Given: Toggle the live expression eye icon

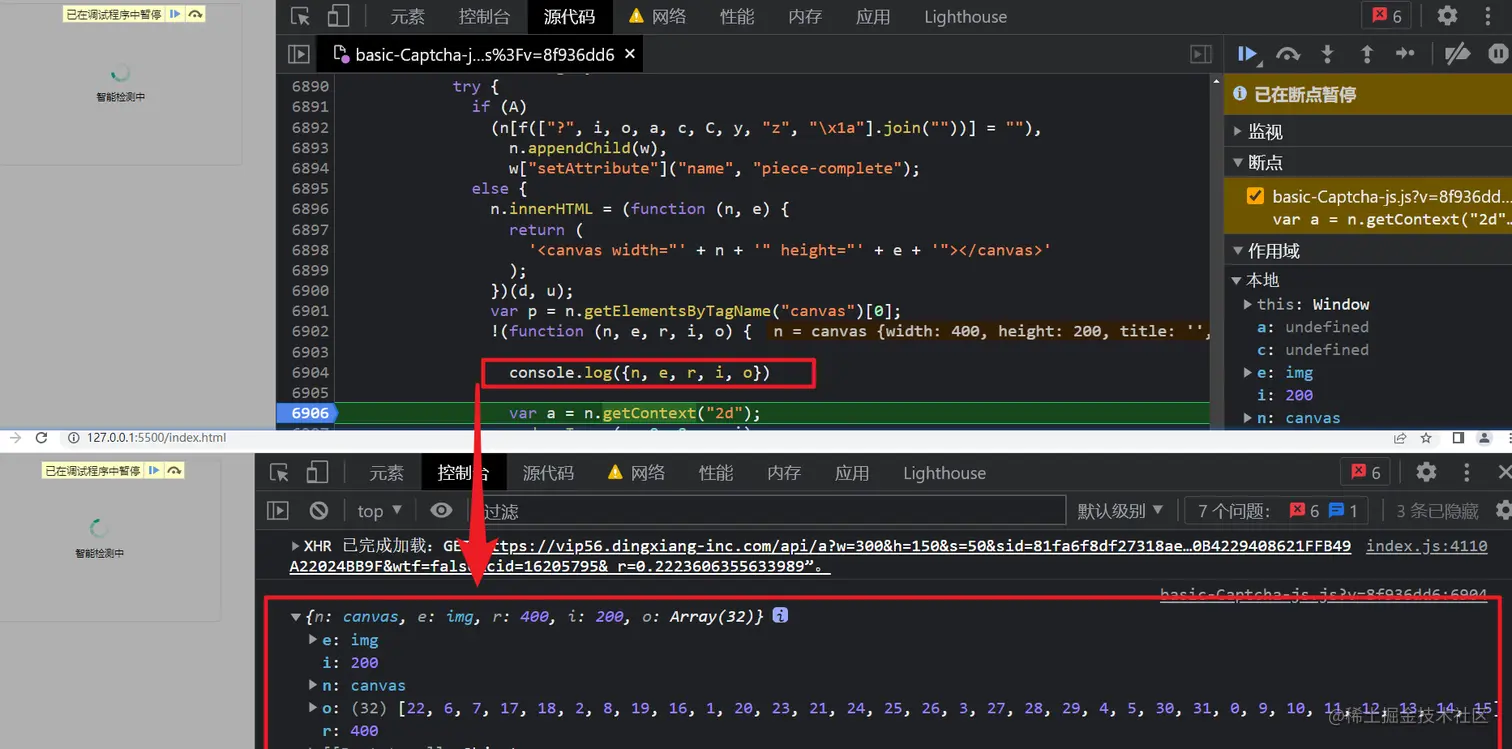Looking at the screenshot, I should pyautogui.click(x=441, y=511).
